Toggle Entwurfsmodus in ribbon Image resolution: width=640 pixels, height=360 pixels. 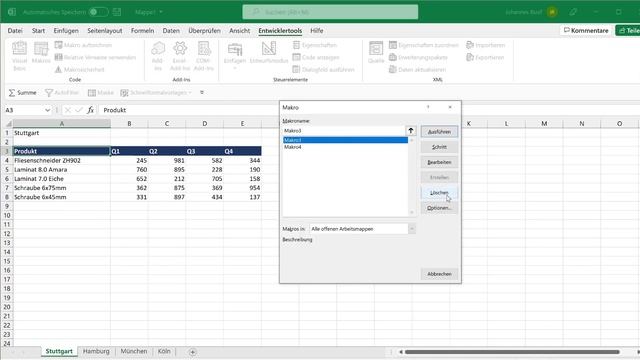(x=269, y=52)
